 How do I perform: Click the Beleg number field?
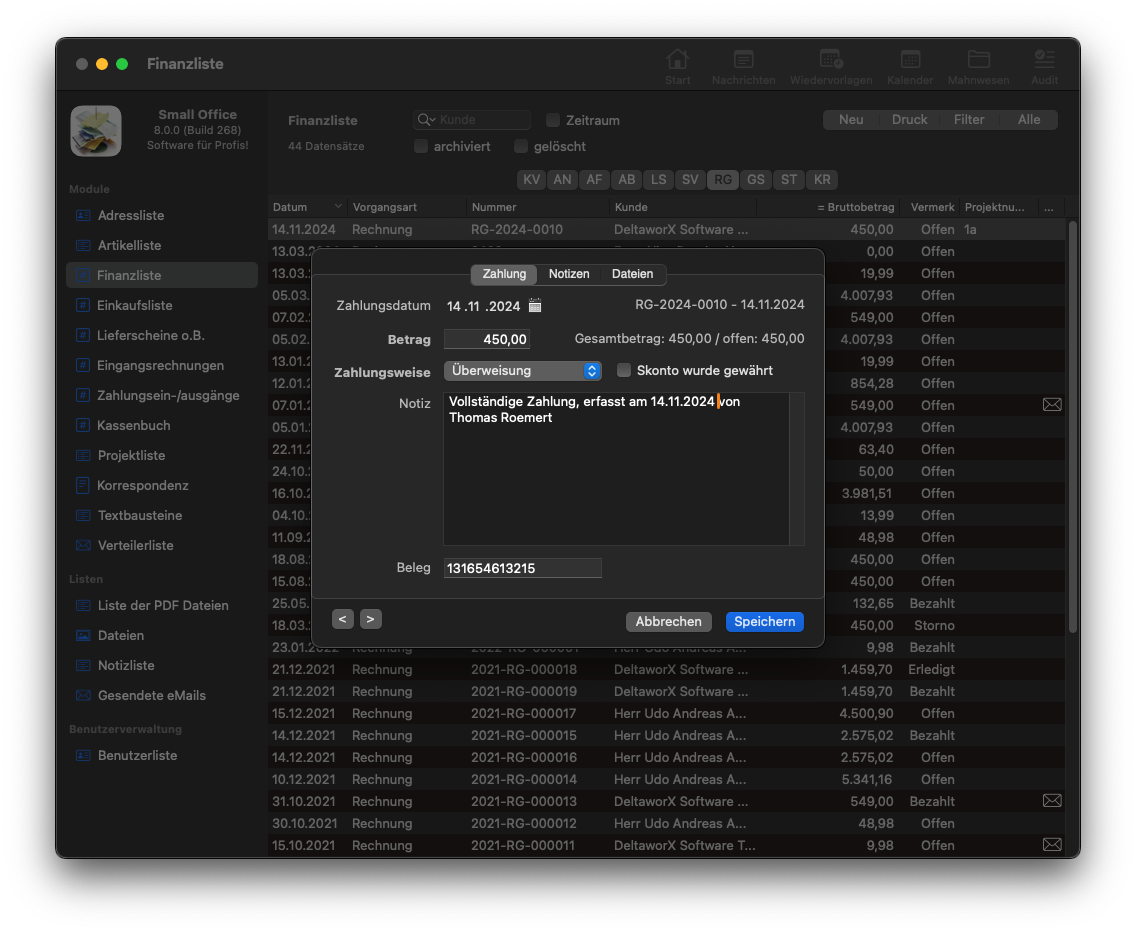click(522, 568)
